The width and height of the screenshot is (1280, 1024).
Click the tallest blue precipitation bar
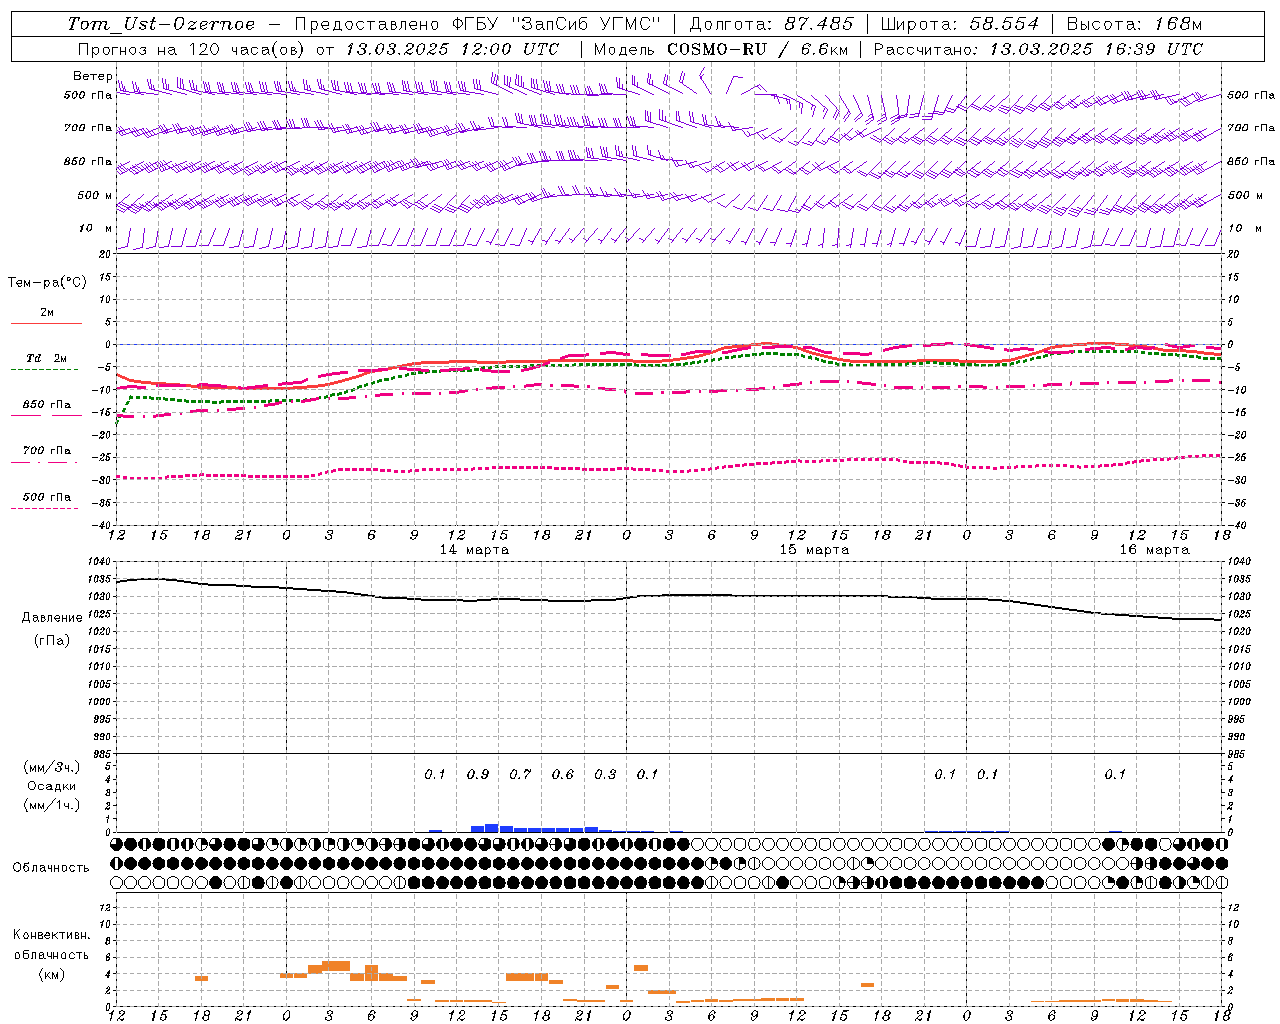coord(492,828)
